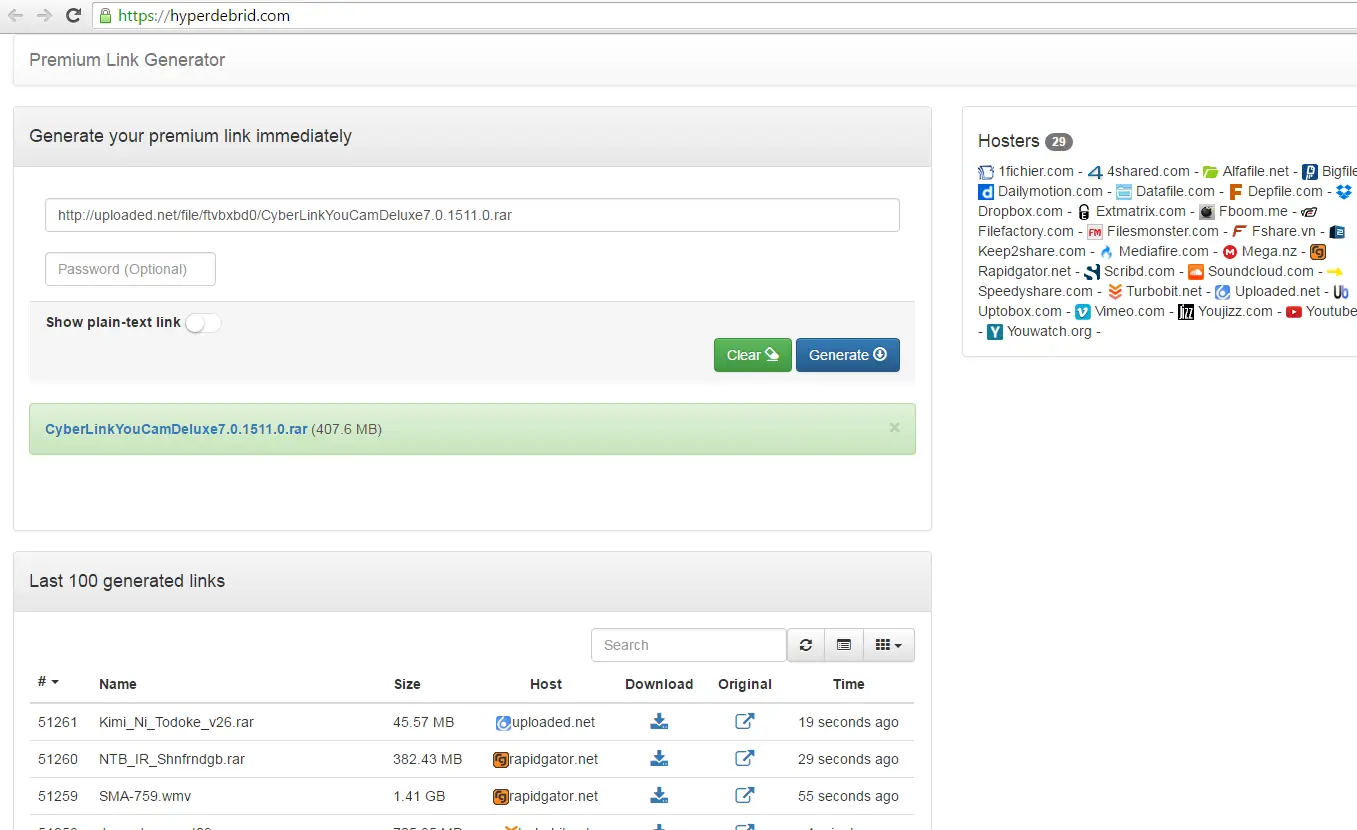1357x830 pixels.
Task: Open the original link for SMA-759.wmv
Action: click(x=745, y=796)
